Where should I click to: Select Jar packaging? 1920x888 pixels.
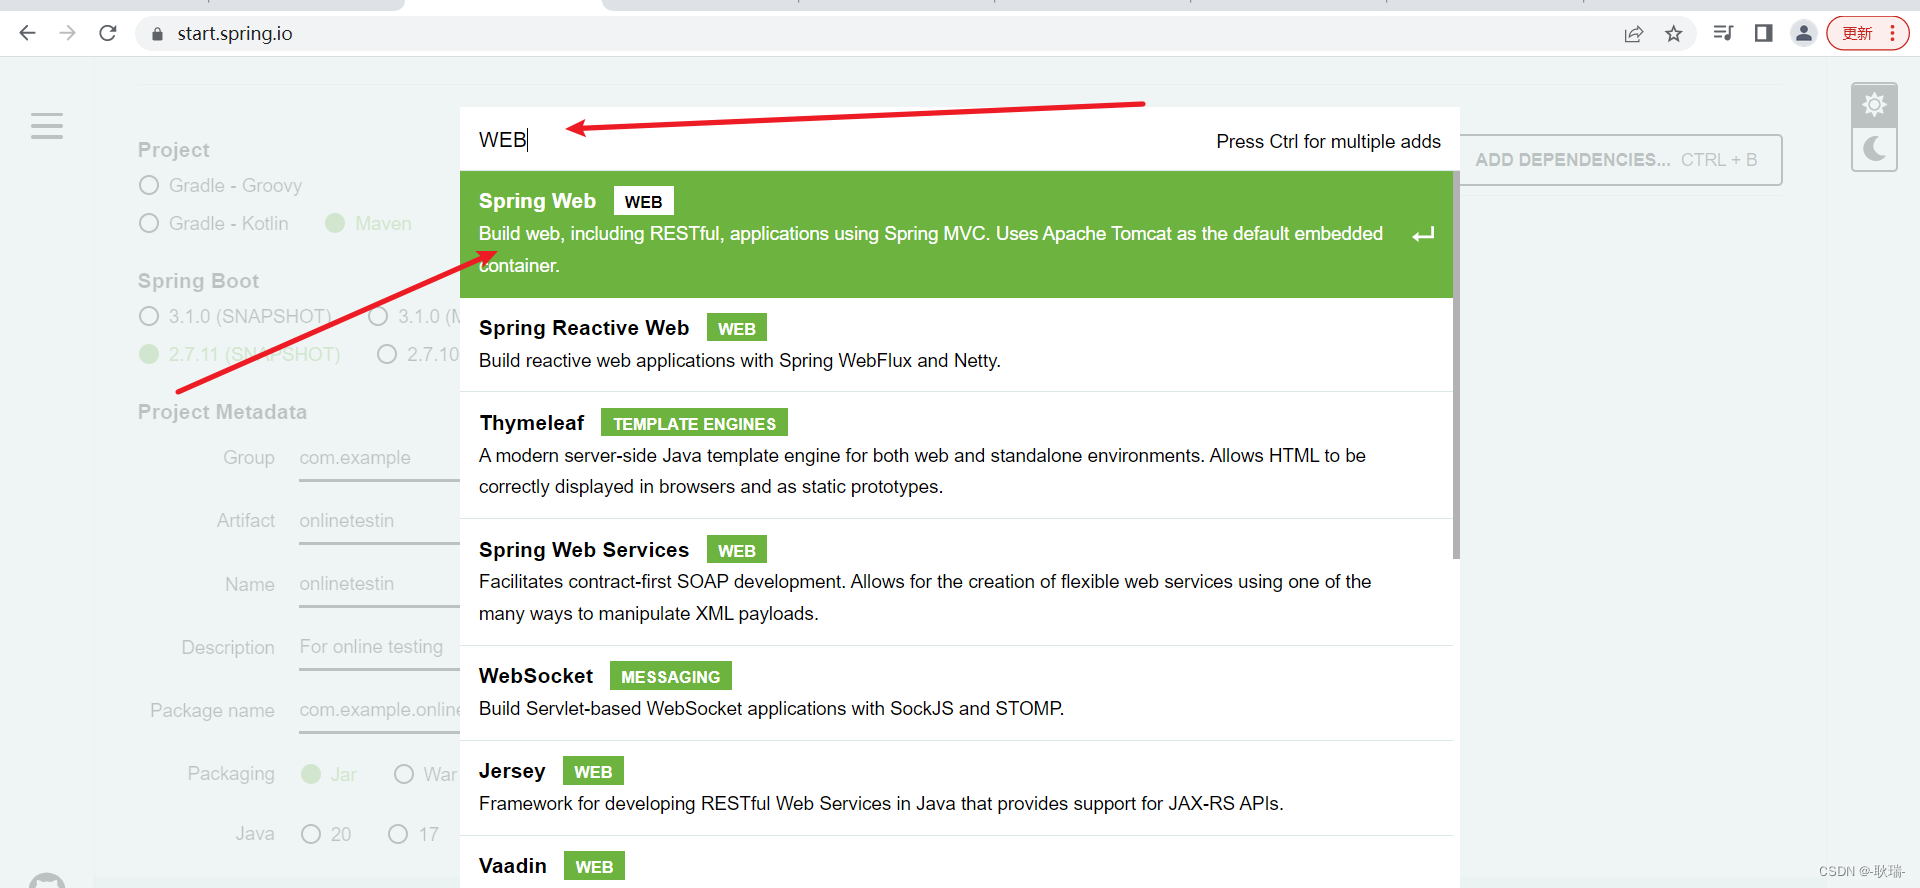(329, 775)
